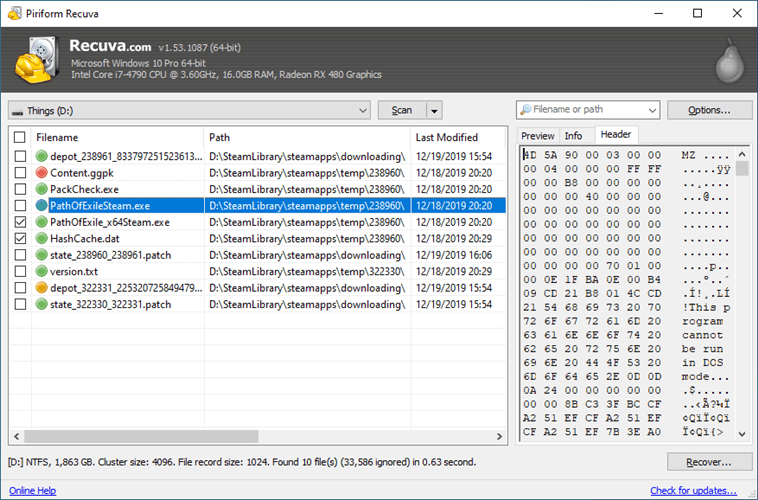Click the Recuva hard drive helmet logo
Screen dimensions: 758x500
point(37,60)
